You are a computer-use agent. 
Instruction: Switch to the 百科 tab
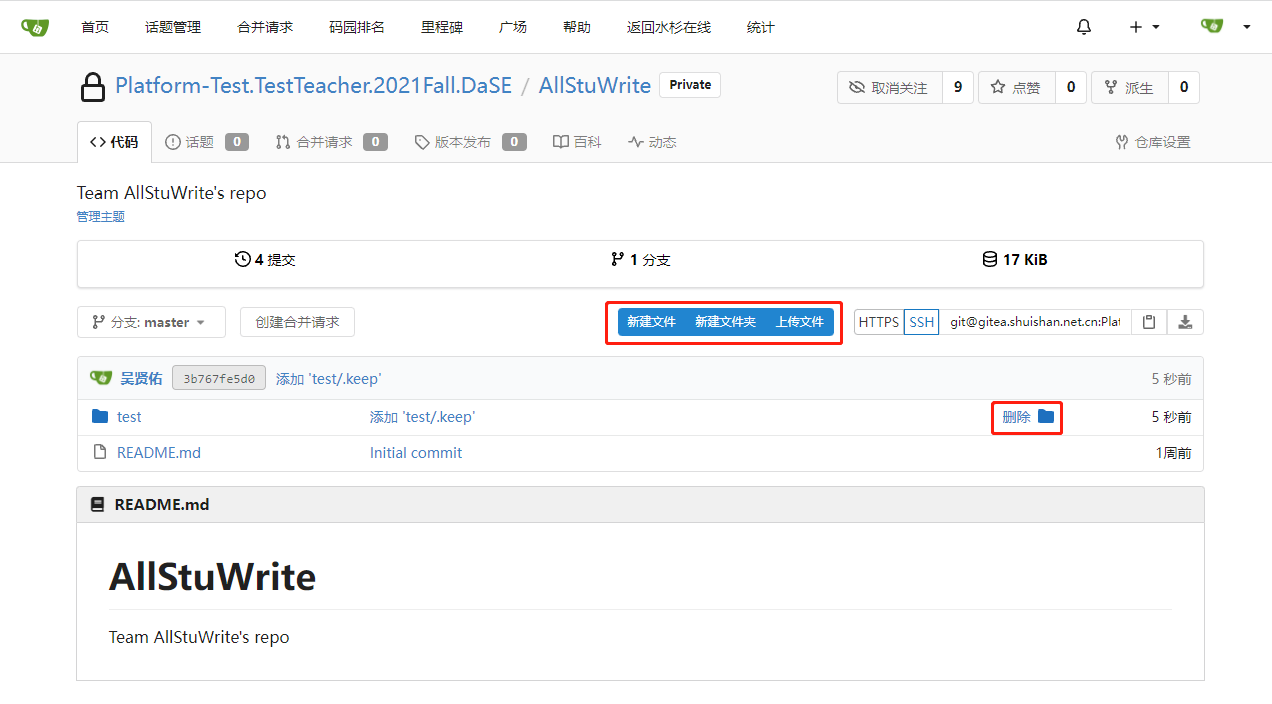(x=577, y=142)
